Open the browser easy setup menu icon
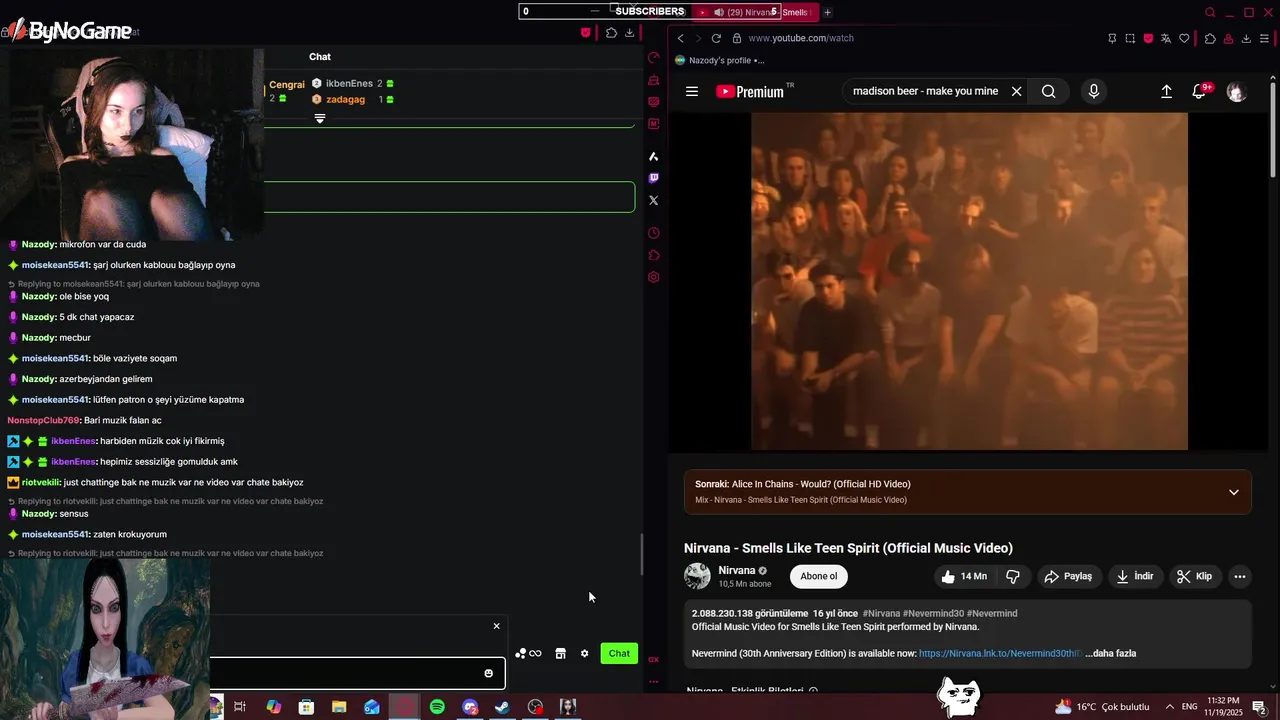The width and height of the screenshot is (1280, 720). pyautogui.click(x=1265, y=38)
